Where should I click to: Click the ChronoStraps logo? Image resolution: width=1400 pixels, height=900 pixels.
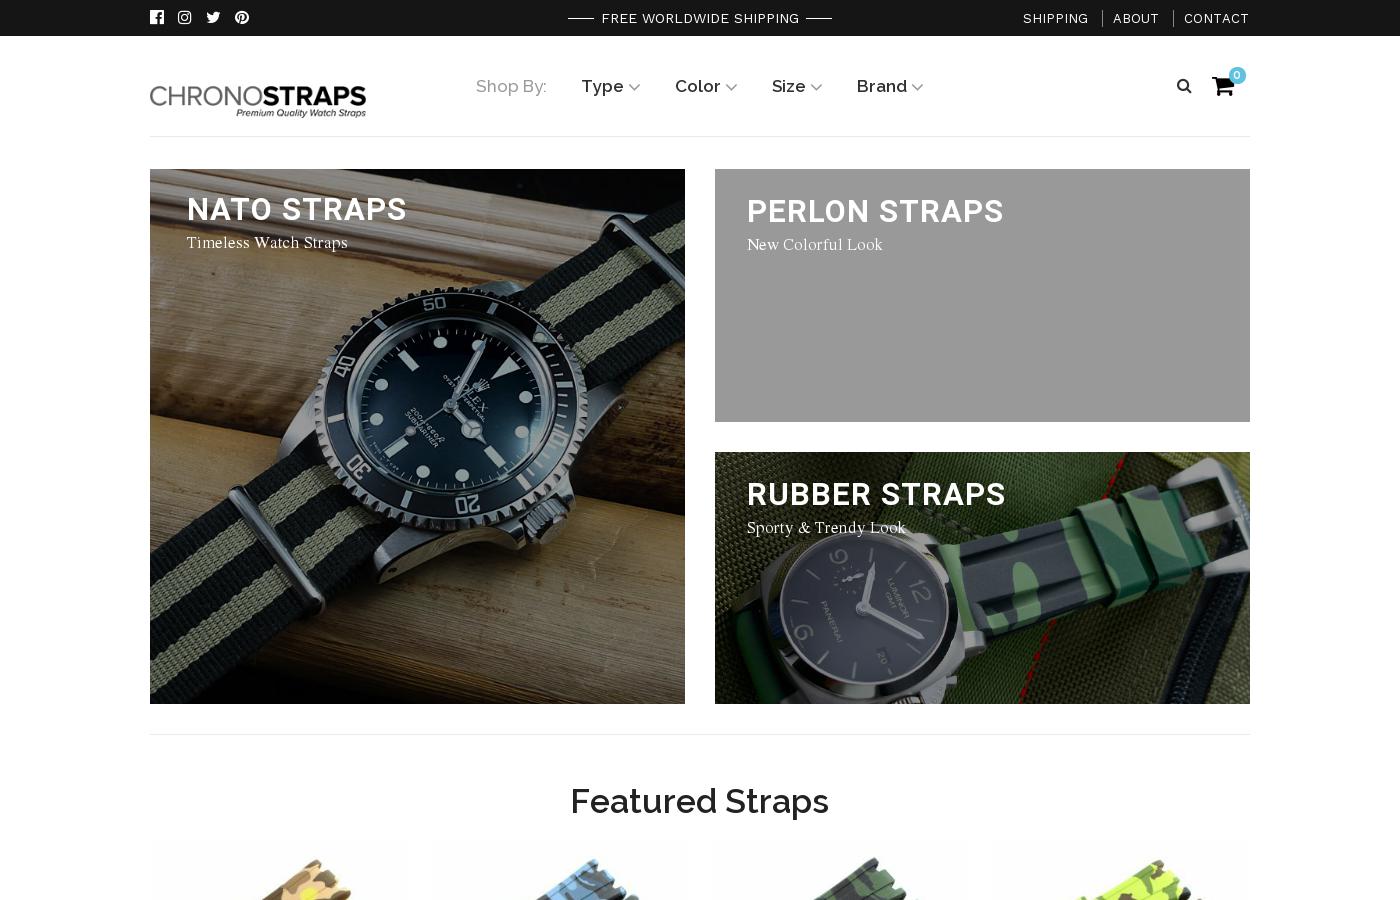258,101
